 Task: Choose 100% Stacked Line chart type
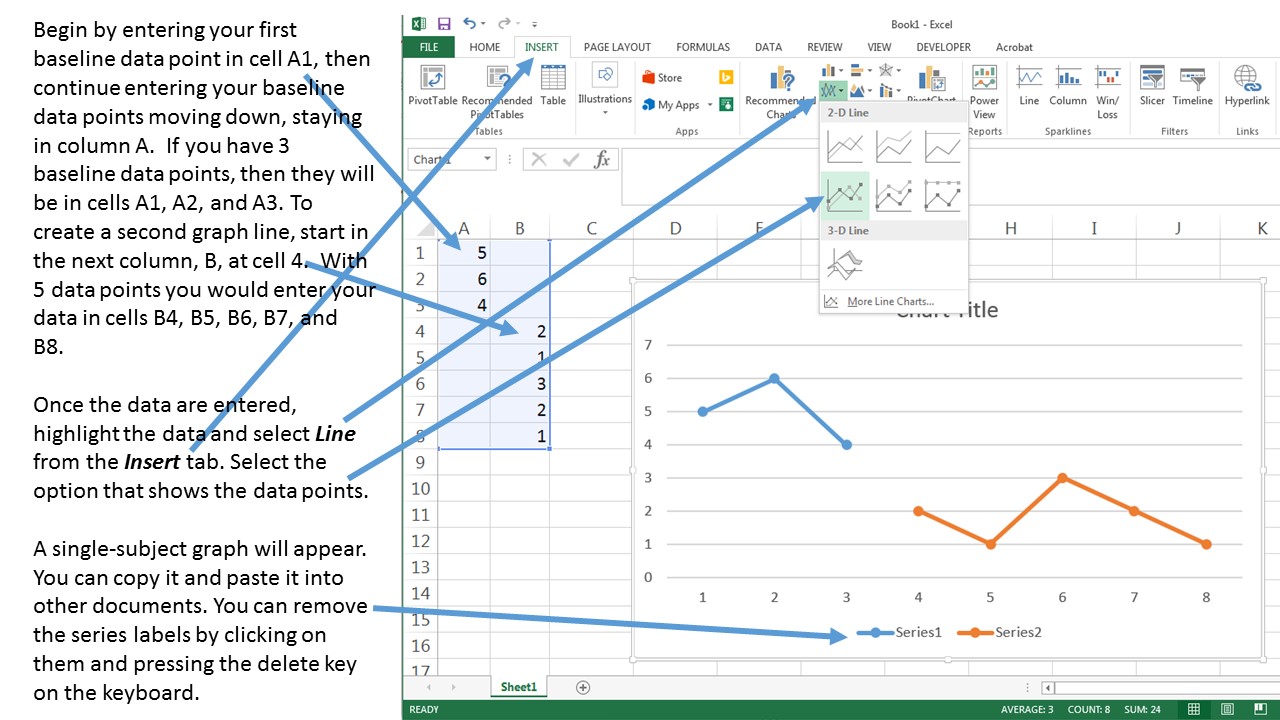coord(943,147)
